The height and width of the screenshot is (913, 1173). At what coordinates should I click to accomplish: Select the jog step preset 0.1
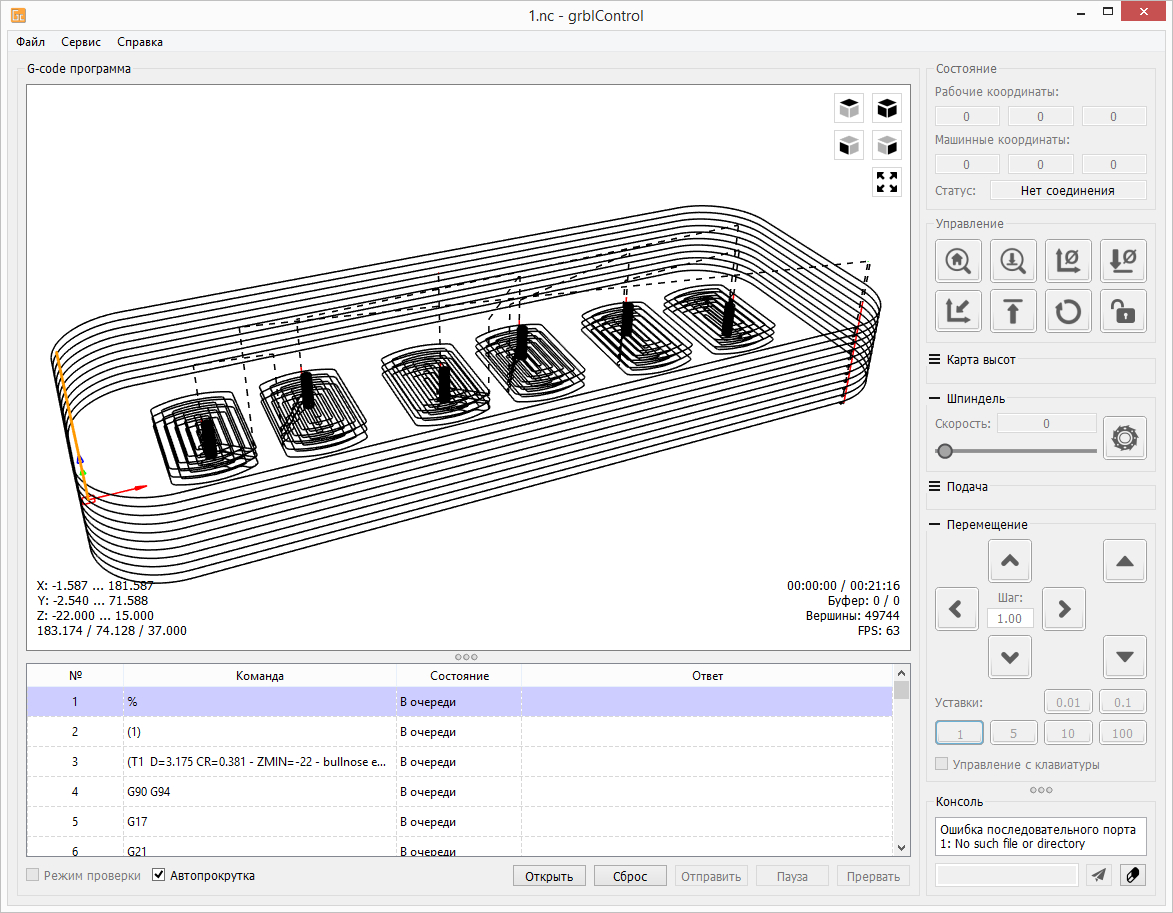tap(1122, 703)
